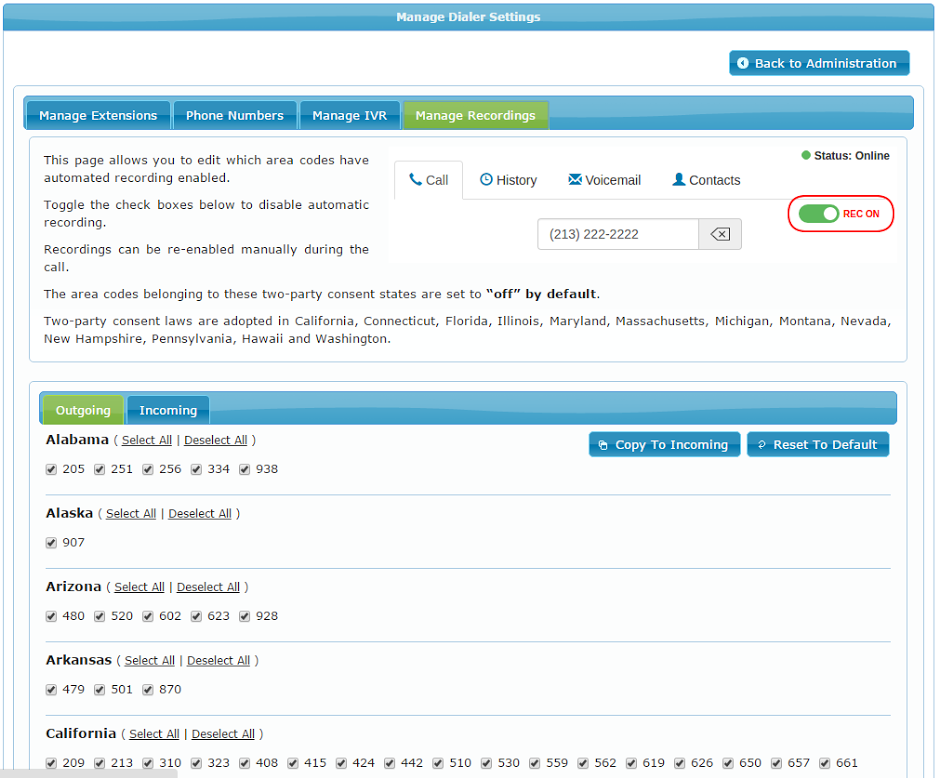Click the green Status Online indicator dot
This screenshot has height=778, width=951.
pyautogui.click(x=806, y=156)
